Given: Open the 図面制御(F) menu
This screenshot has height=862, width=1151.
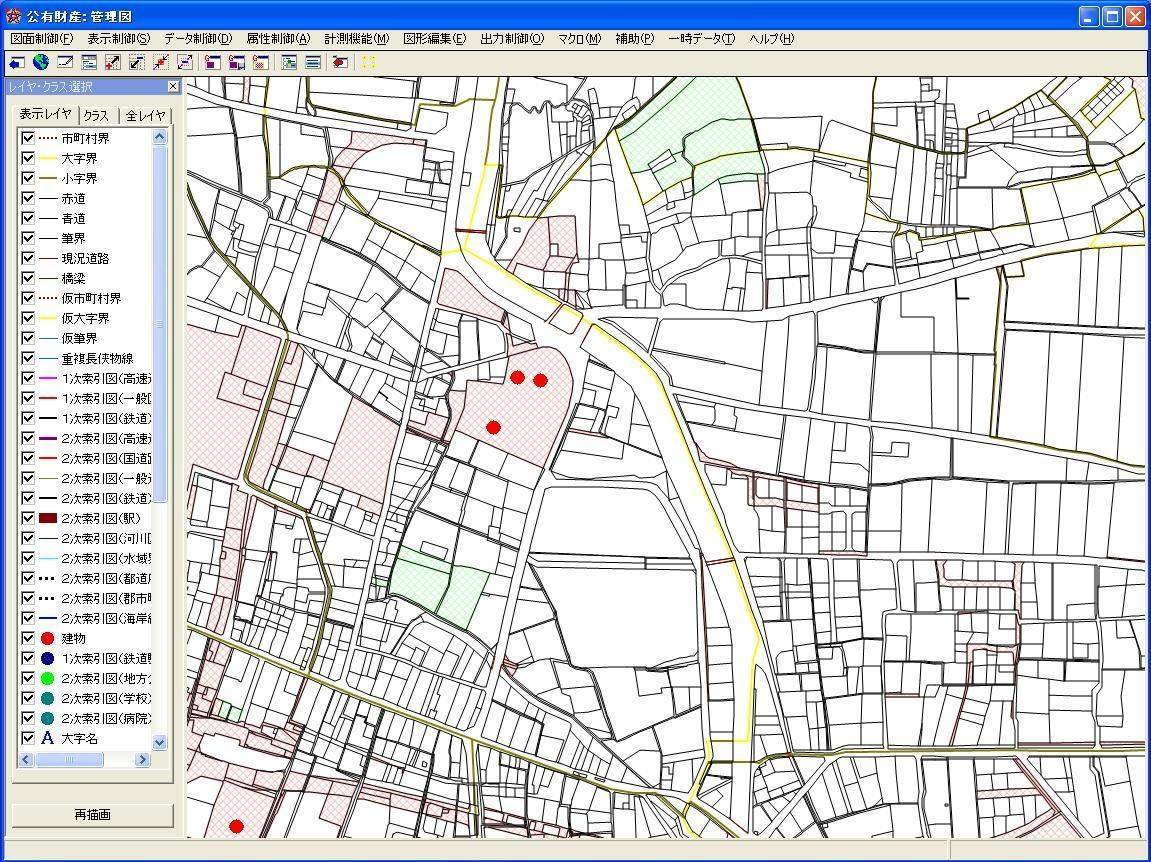Looking at the screenshot, I should [x=42, y=39].
